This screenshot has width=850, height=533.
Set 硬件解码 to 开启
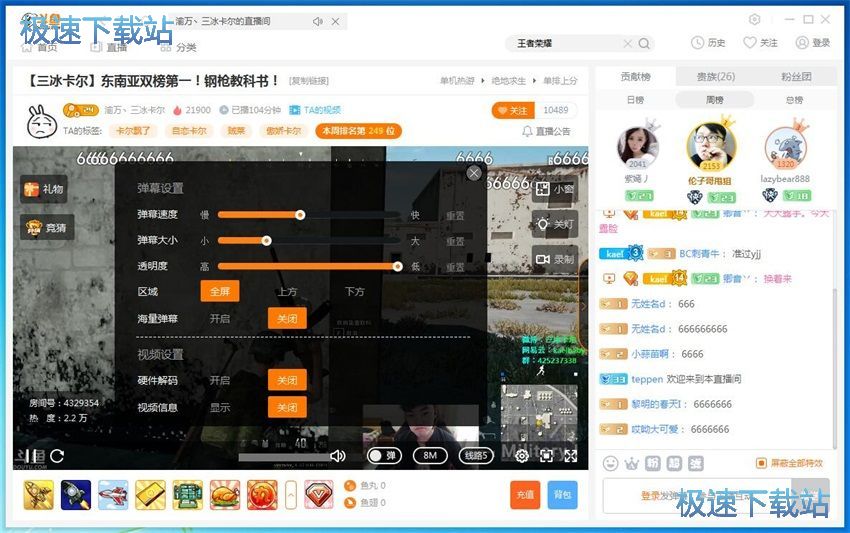(x=220, y=381)
